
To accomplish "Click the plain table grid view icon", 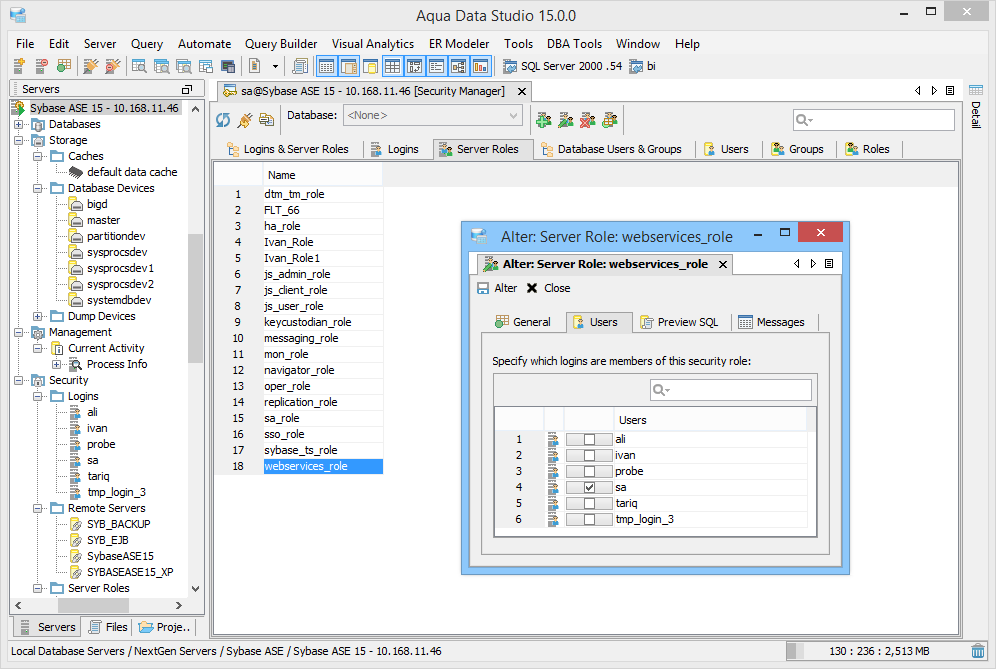I will tap(393, 66).
